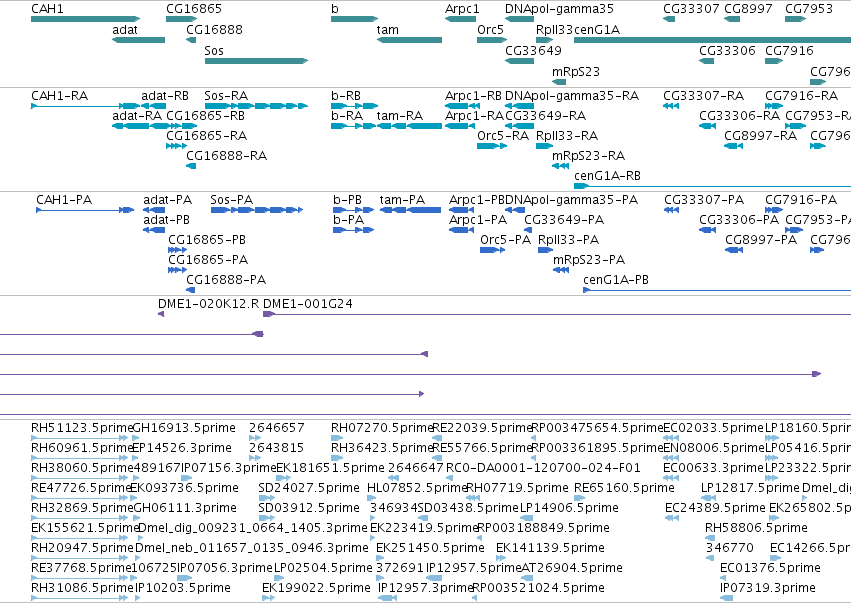Click the RH51123.5prime EST label
This screenshot has width=851, height=603.
pyautogui.click(x=82, y=428)
